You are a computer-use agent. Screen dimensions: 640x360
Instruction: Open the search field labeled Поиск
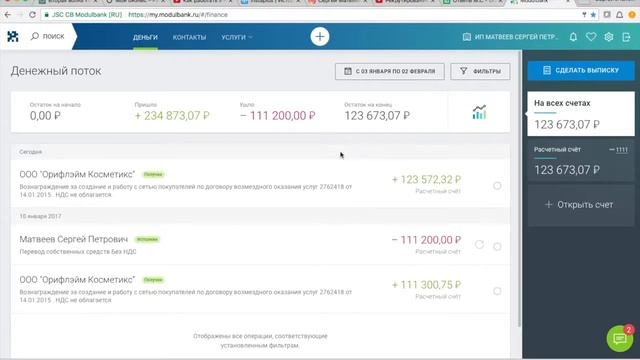pyautogui.click(x=48, y=36)
